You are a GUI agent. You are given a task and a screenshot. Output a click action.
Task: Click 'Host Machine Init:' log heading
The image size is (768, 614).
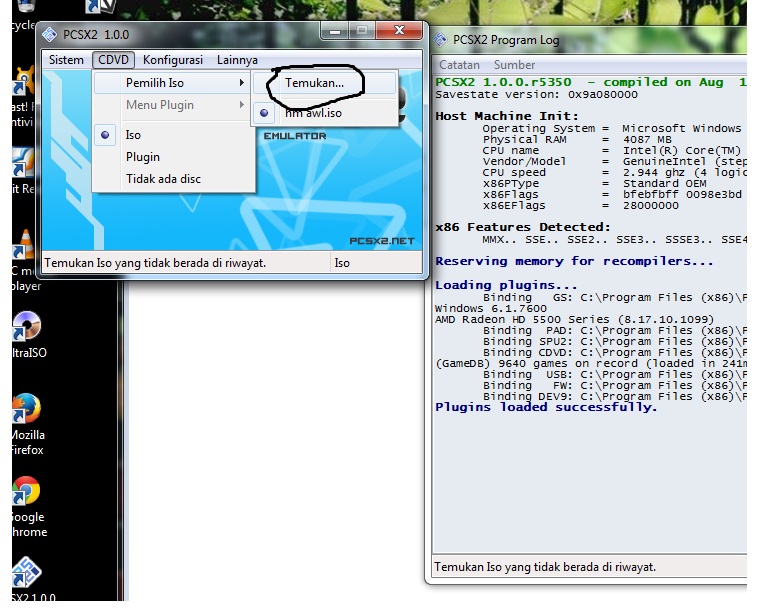tap(507, 117)
